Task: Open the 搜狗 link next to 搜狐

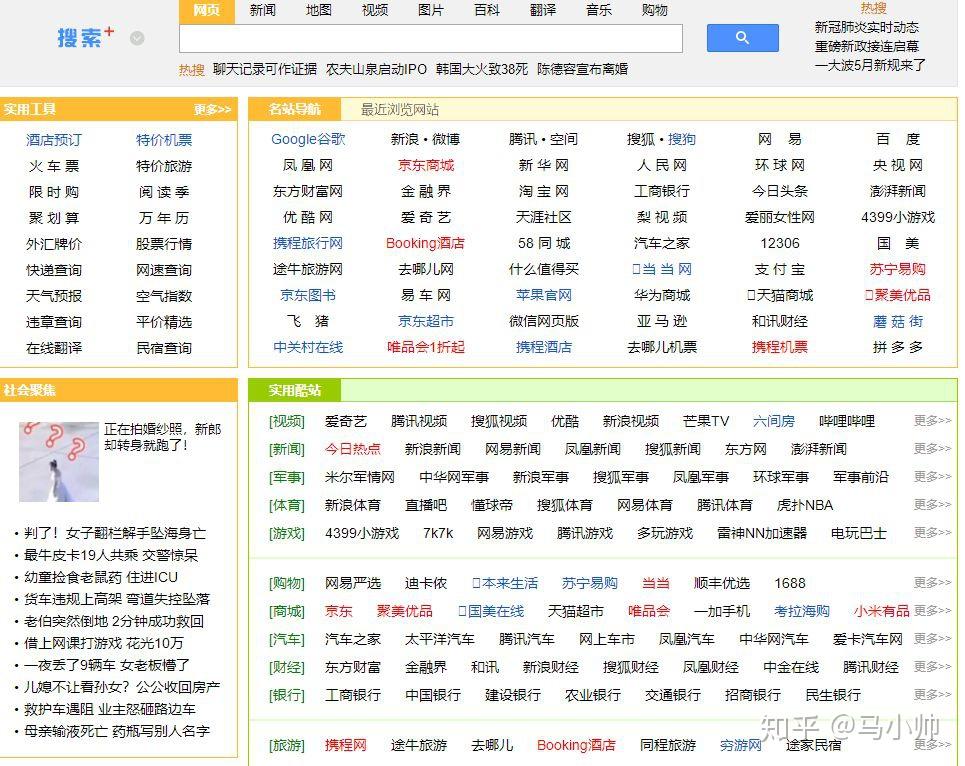Action: click(682, 139)
